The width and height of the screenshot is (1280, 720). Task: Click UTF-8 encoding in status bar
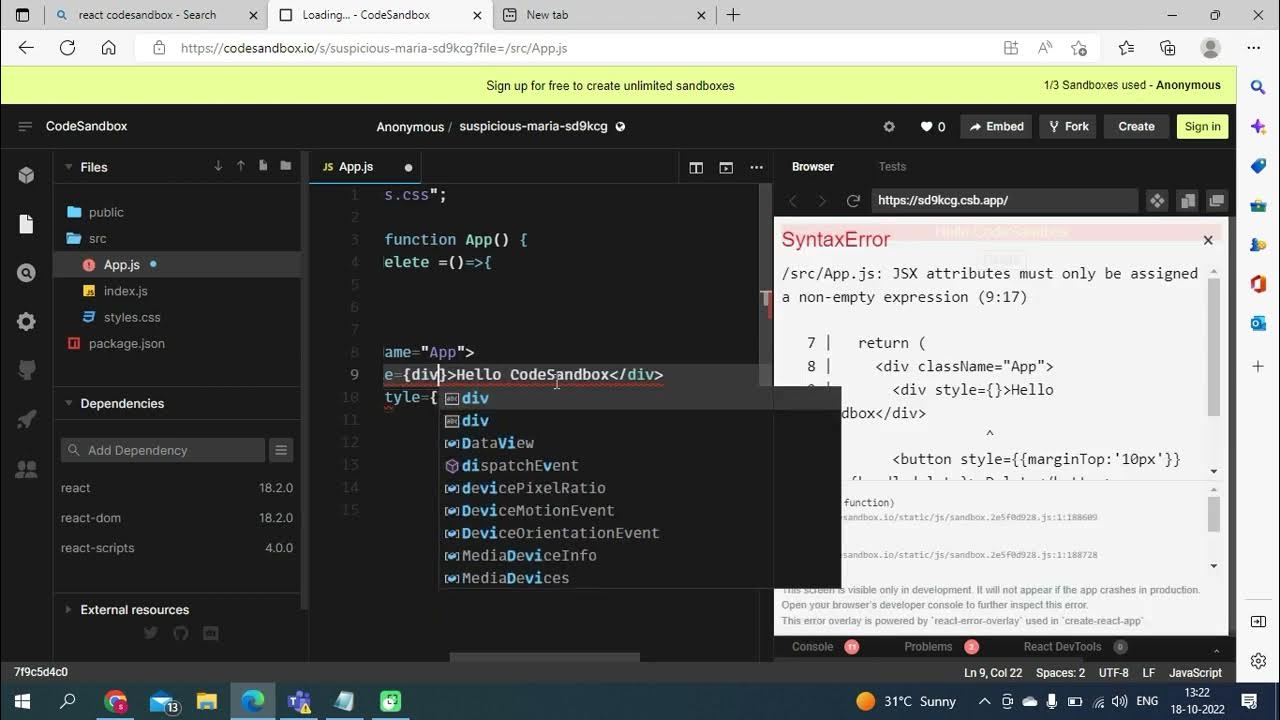point(1113,673)
